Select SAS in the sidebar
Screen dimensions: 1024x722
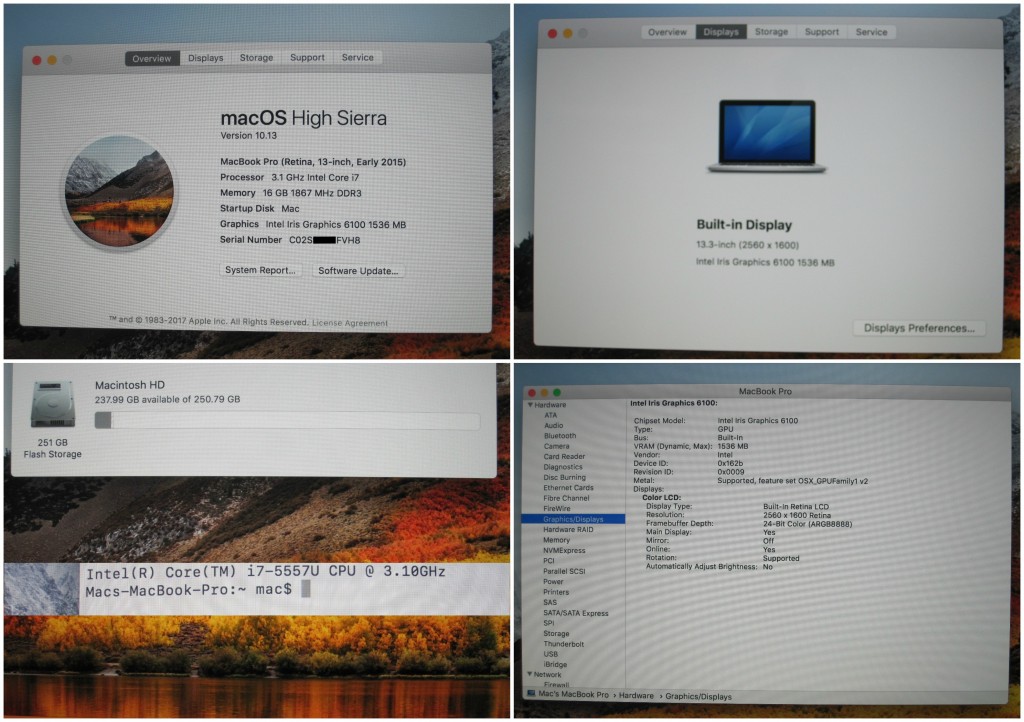point(550,603)
